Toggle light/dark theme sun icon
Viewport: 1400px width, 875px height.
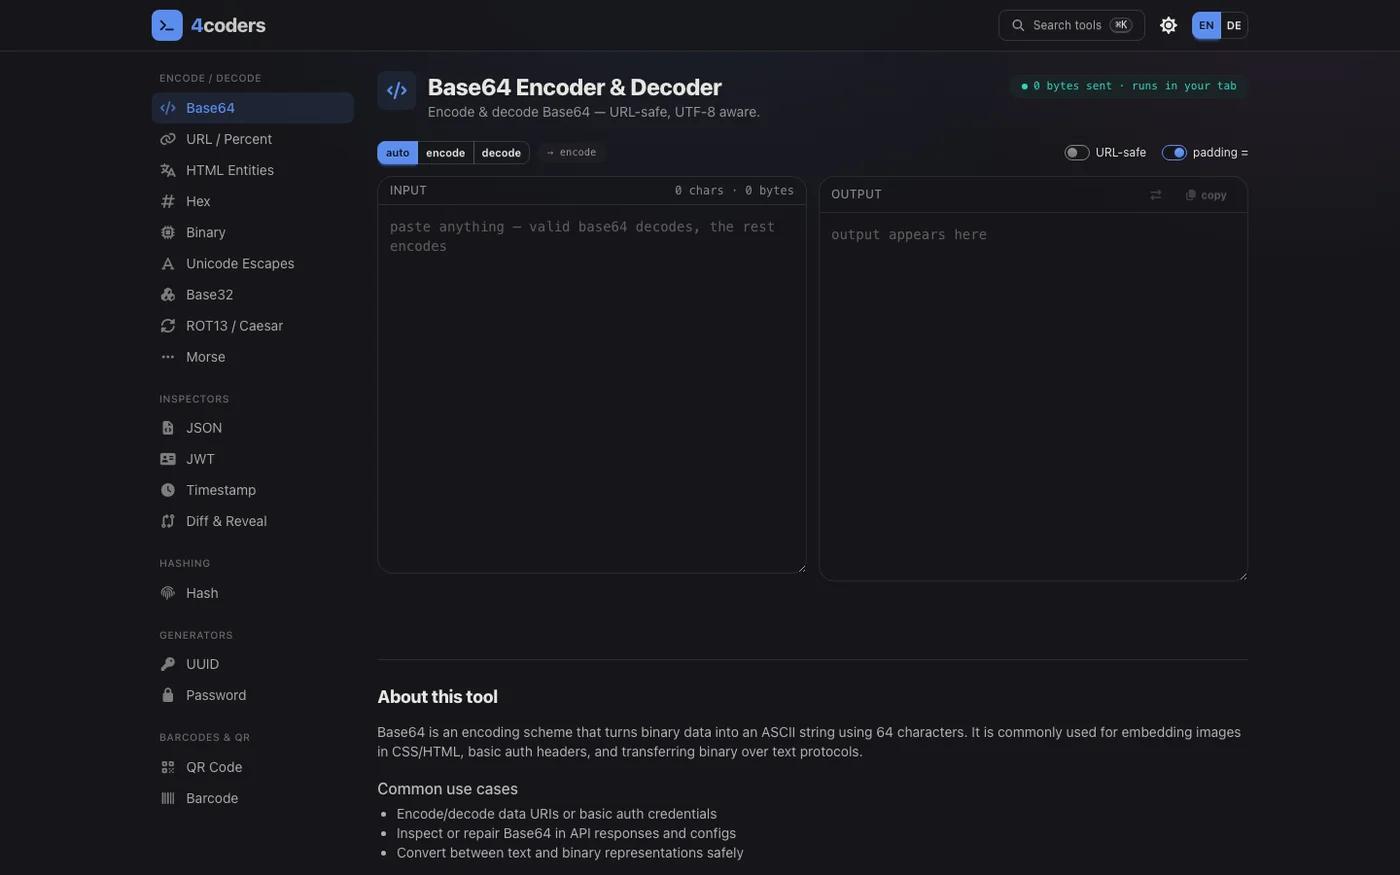coord(1168,25)
